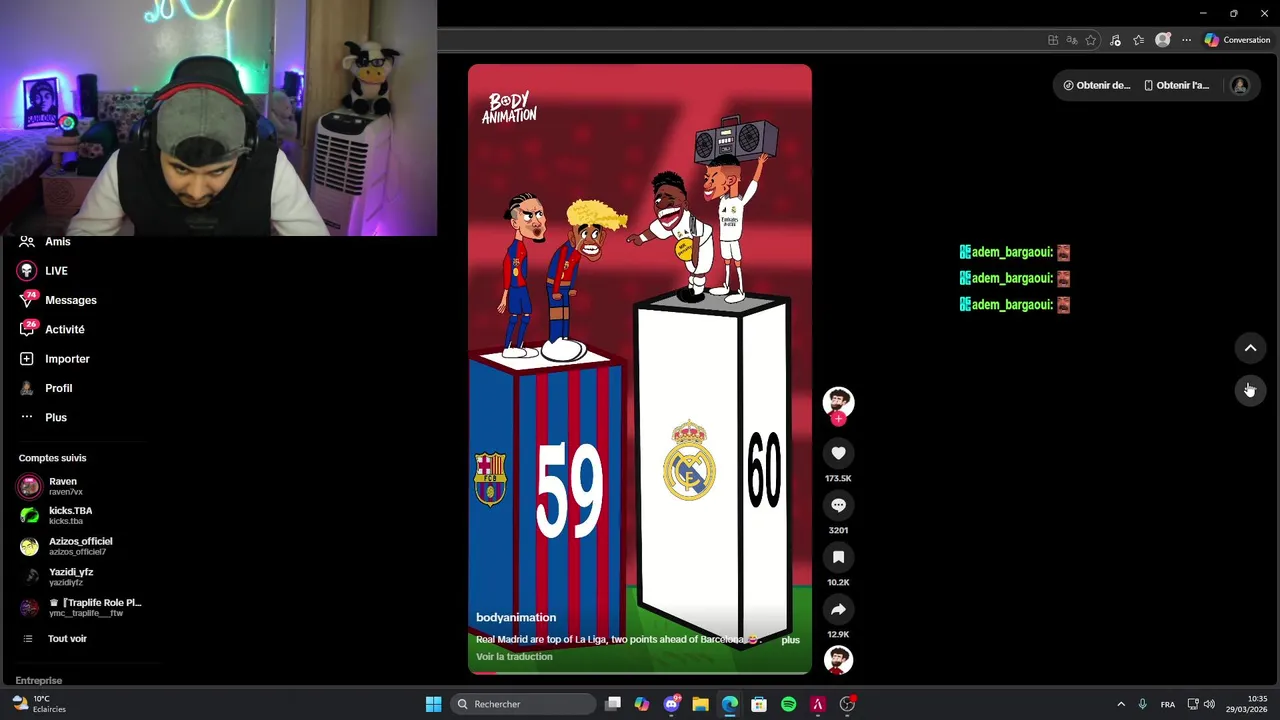Open Spotify from taskbar
1280x720 pixels.
788,704
